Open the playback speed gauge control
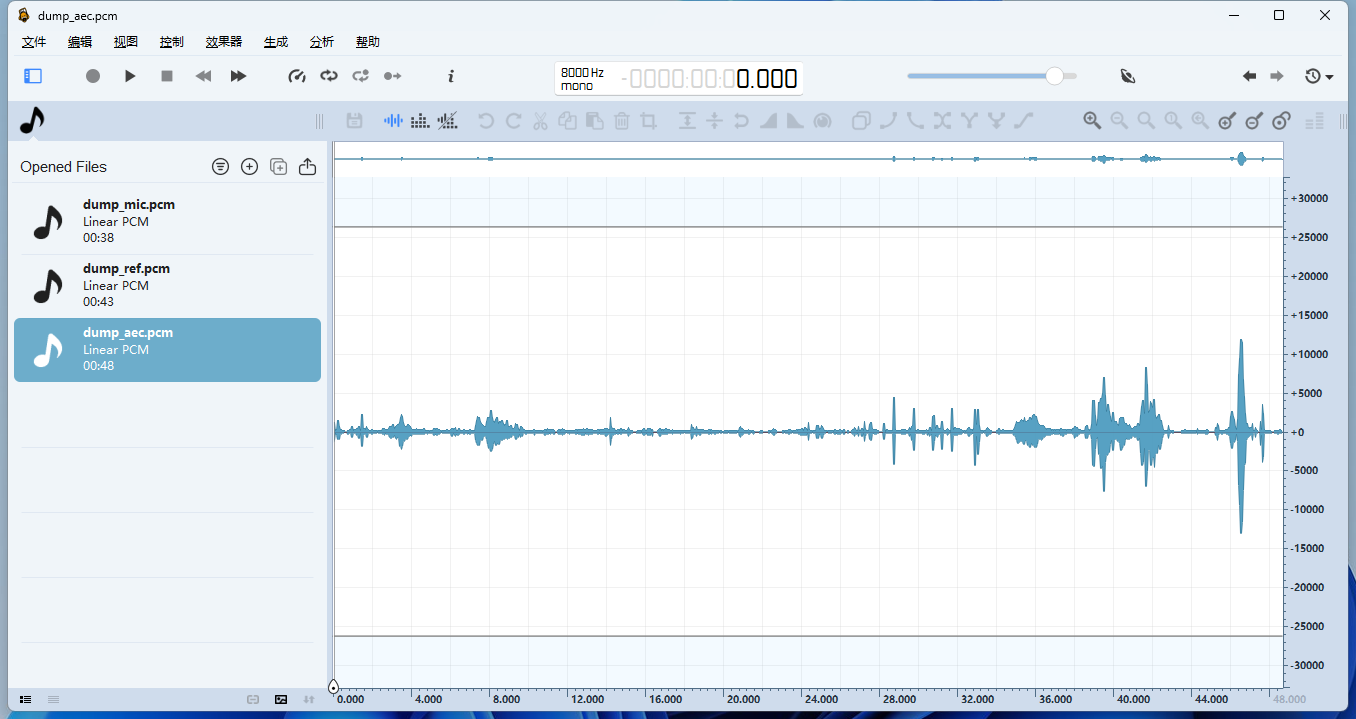Screen dimensions: 1356x719 (x=297, y=76)
